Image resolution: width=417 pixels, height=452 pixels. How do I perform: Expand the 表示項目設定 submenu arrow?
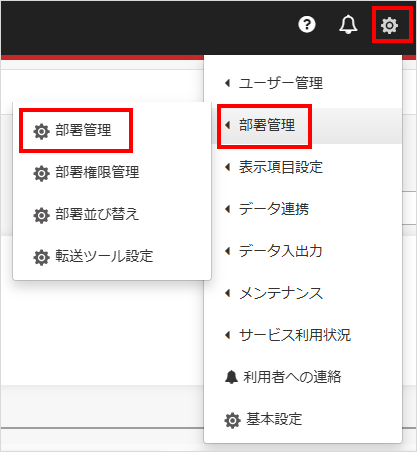pyautogui.click(x=228, y=167)
